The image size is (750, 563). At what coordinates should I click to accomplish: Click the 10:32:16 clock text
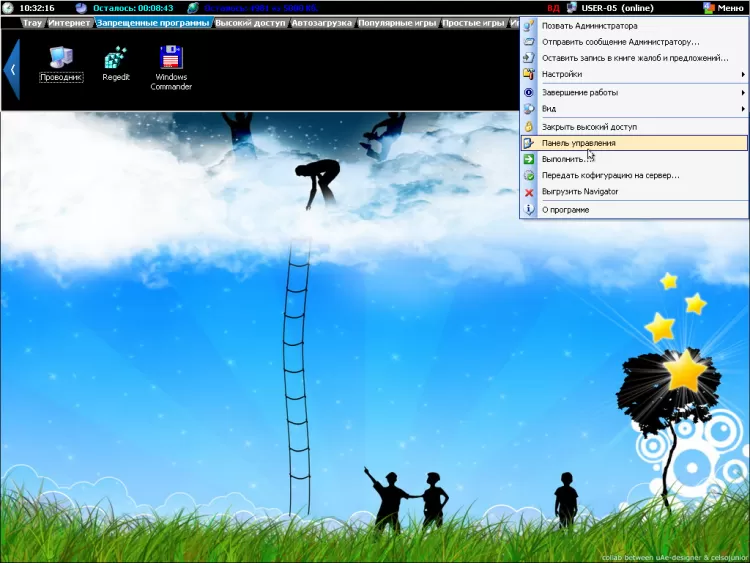tap(37, 8)
